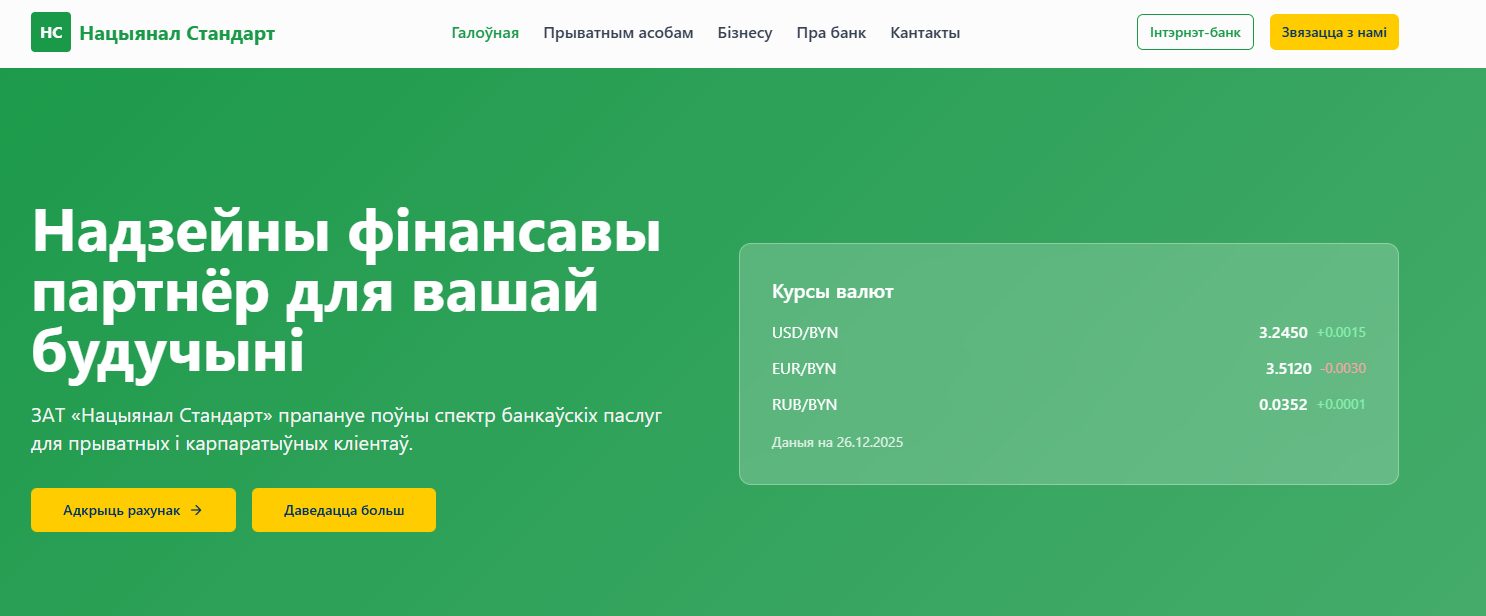Click the USD rate value 3.2450
Viewport: 1486px width, 616px height.
(x=1283, y=332)
